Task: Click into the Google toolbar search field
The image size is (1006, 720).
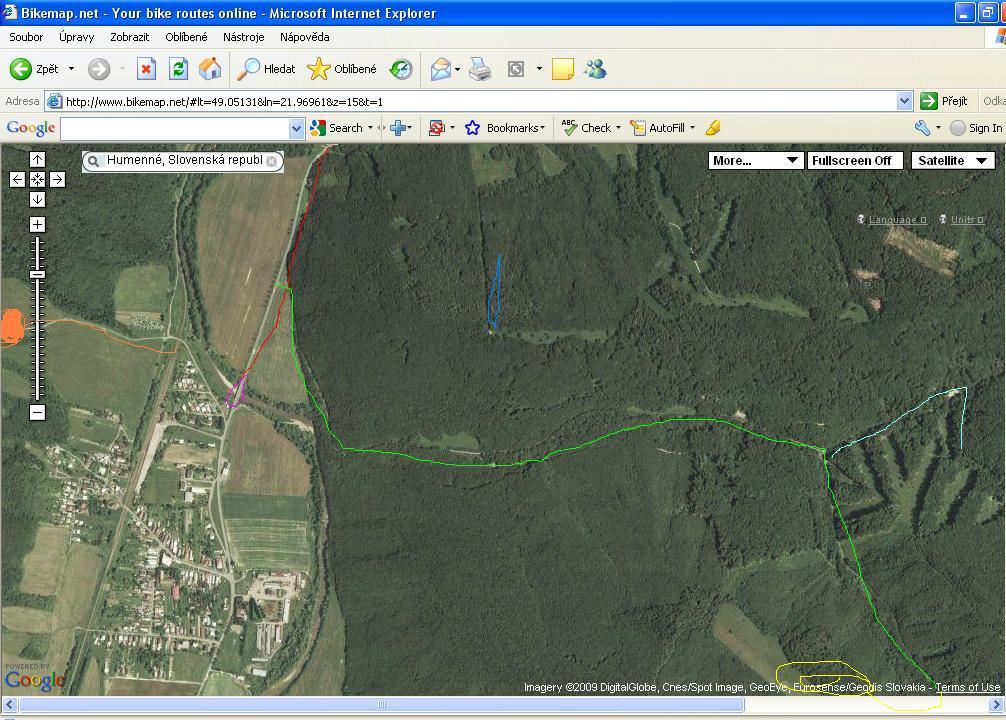Action: tap(175, 128)
